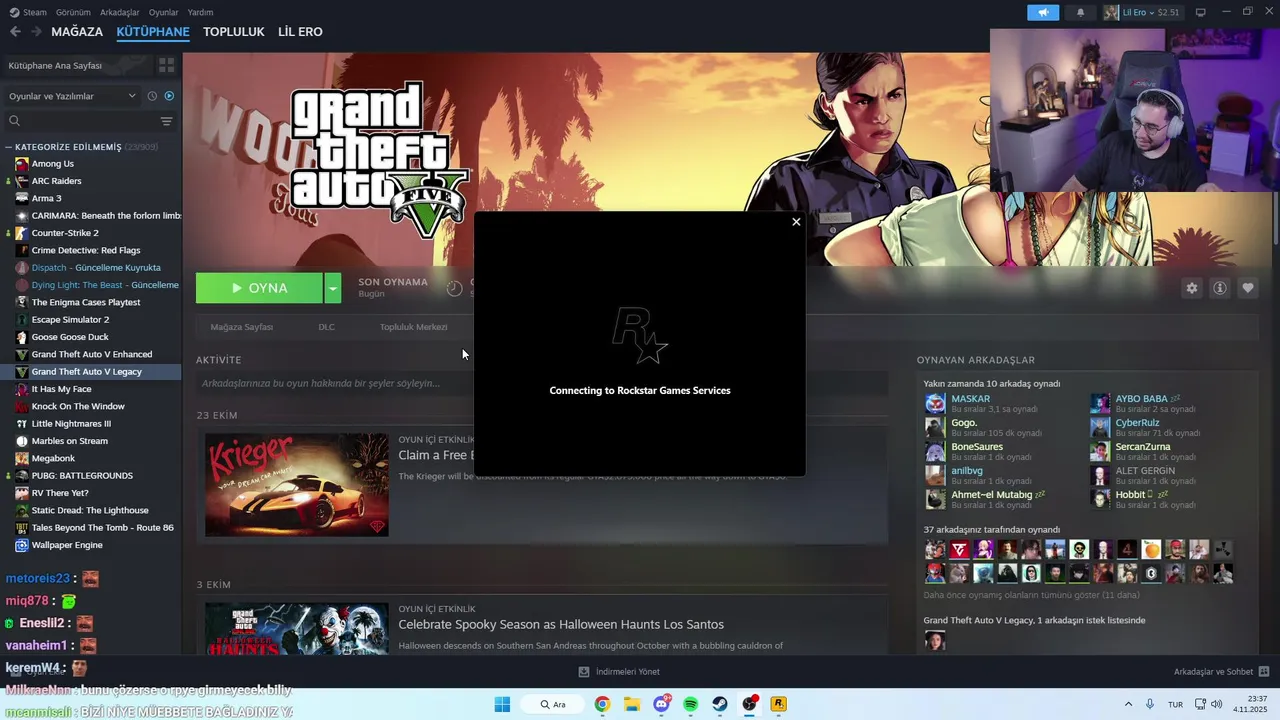Click the microphone system tray icon
The height and width of the screenshot is (720, 1280).
(x=1150, y=704)
